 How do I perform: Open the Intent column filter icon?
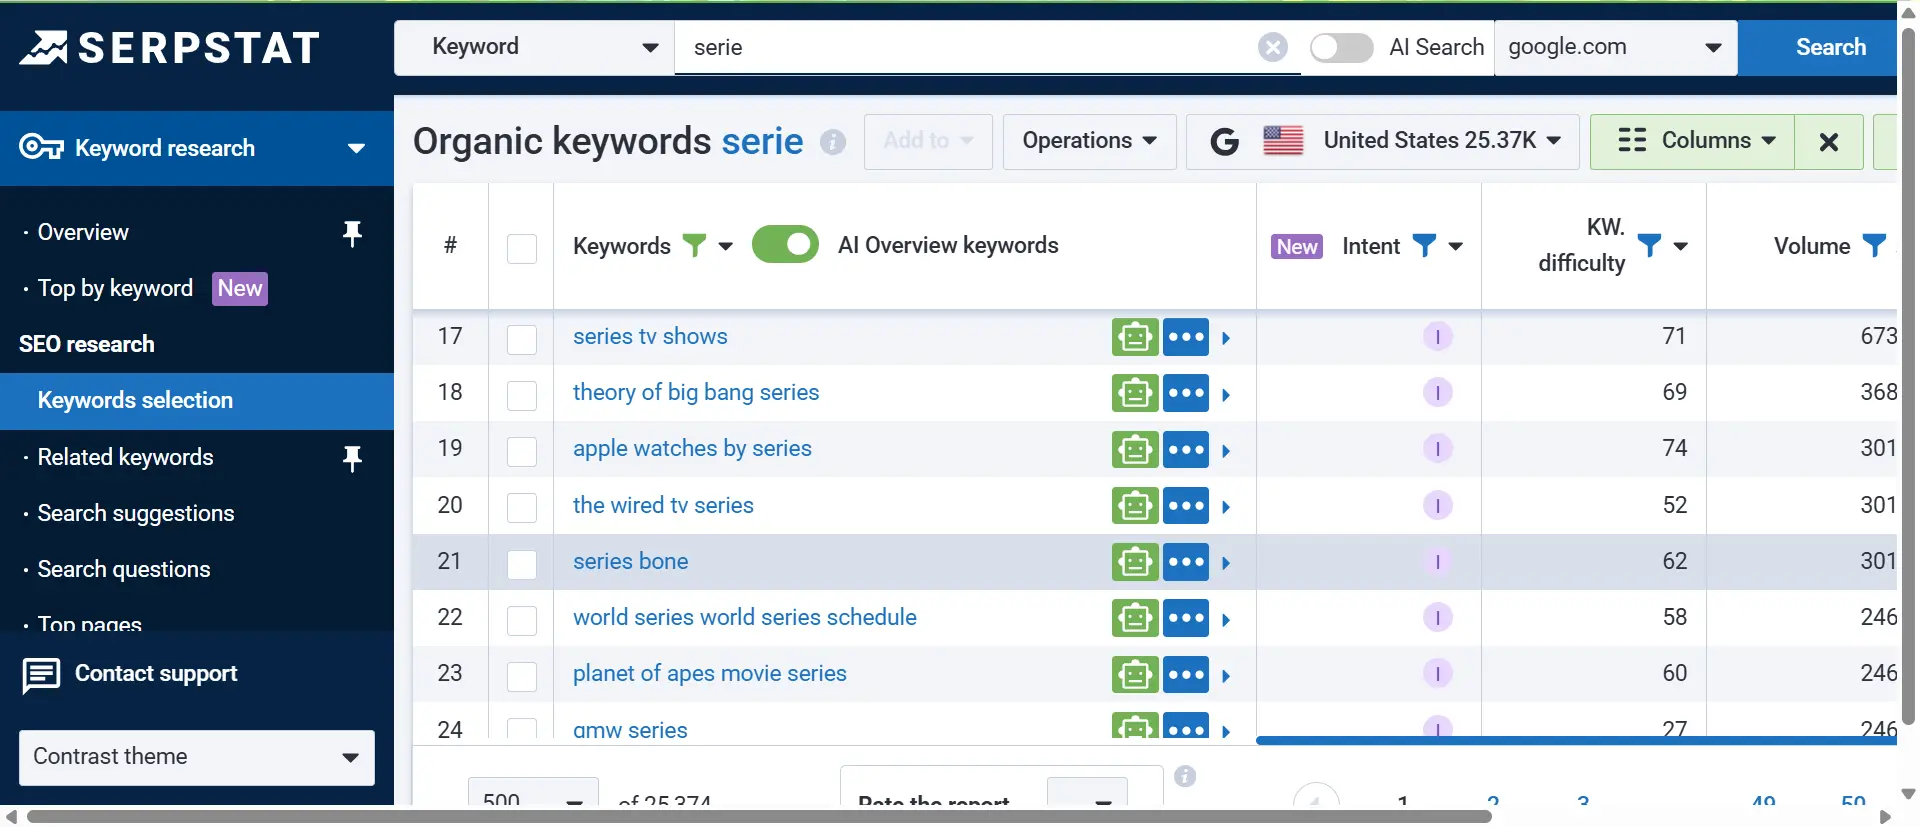point(1424,245)
